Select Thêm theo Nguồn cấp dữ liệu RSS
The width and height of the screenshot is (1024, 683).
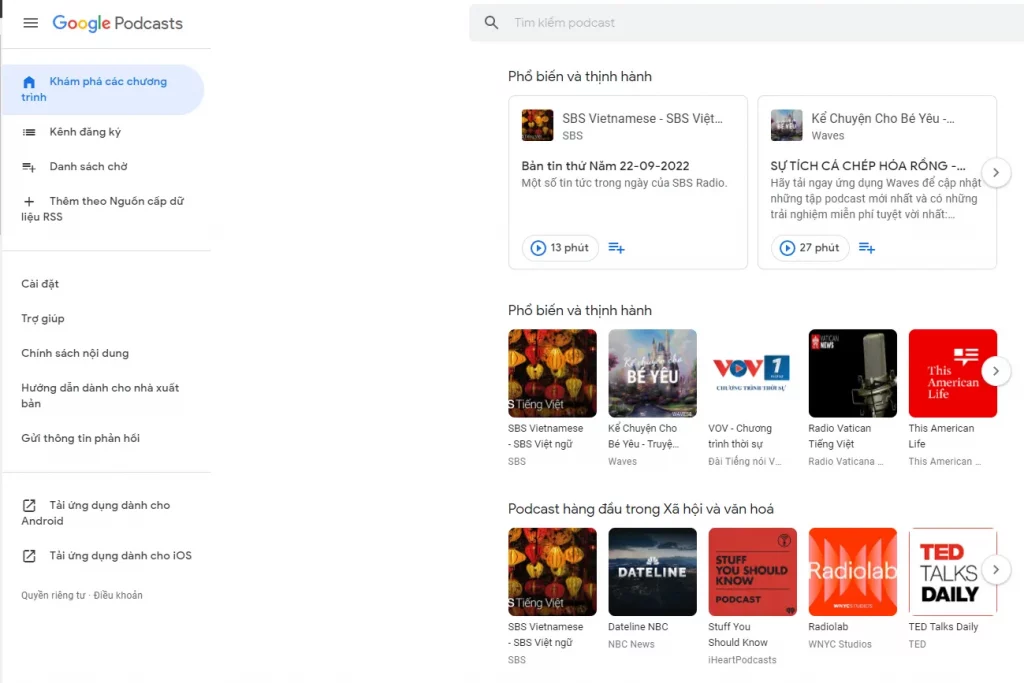tap(103, 209)
